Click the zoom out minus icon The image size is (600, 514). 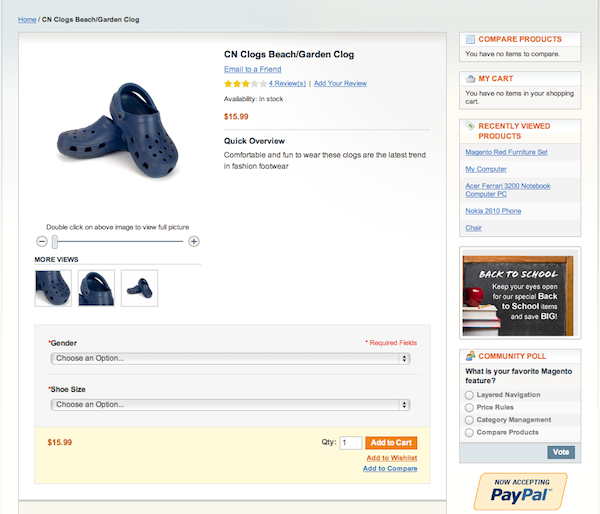pyautogui.click(x=42, y=241)
